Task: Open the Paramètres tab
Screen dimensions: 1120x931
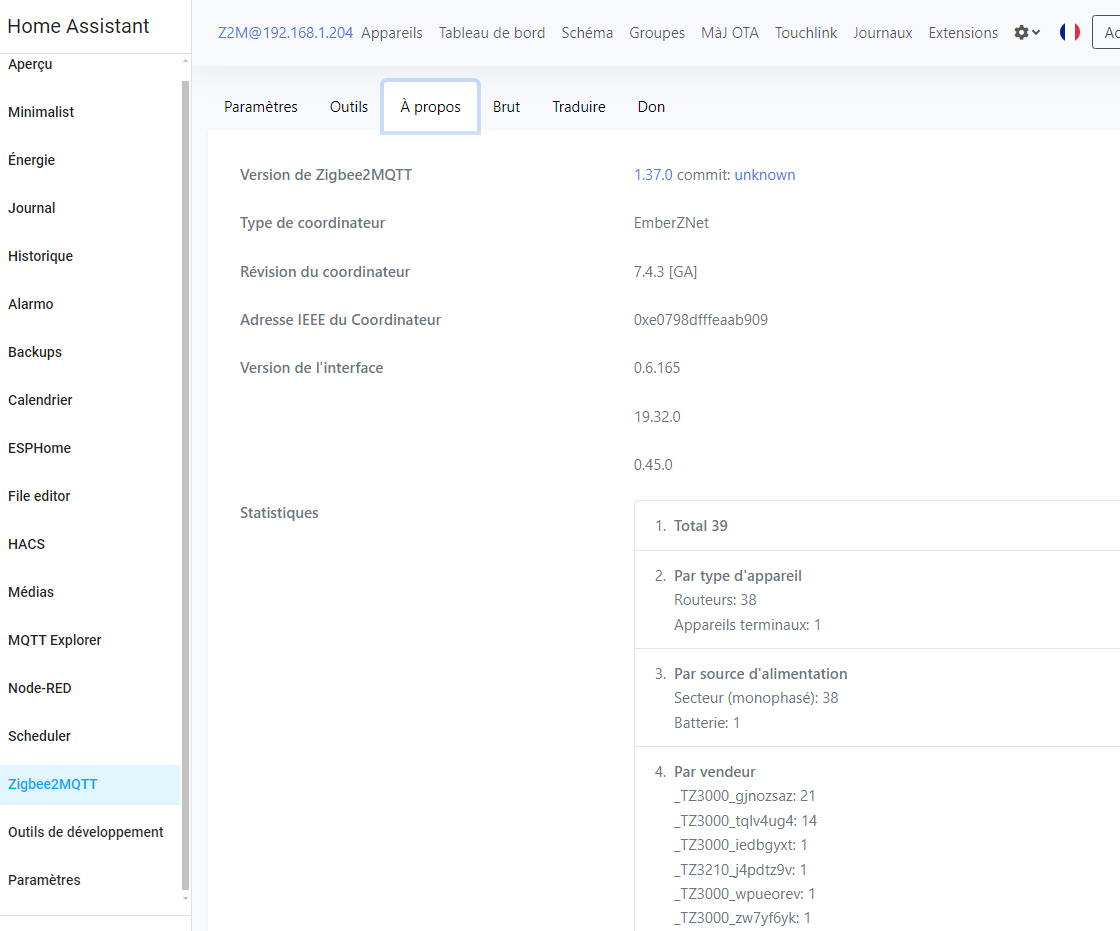Action: click(261, 107)
